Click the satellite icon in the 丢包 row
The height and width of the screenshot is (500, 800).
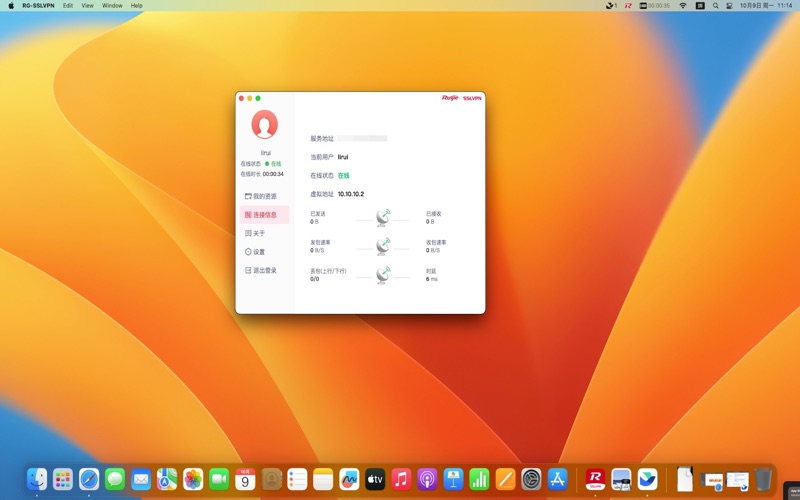point(383,274)
